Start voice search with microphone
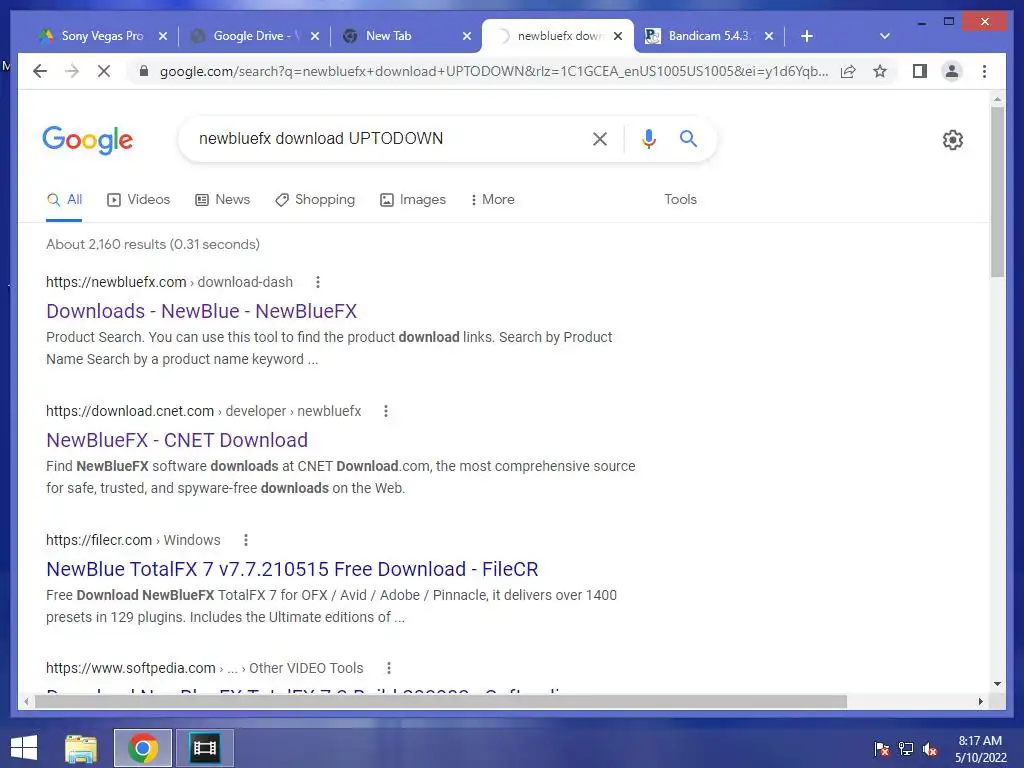Screen dimensions: 1024x768 [x=648, y=138]
